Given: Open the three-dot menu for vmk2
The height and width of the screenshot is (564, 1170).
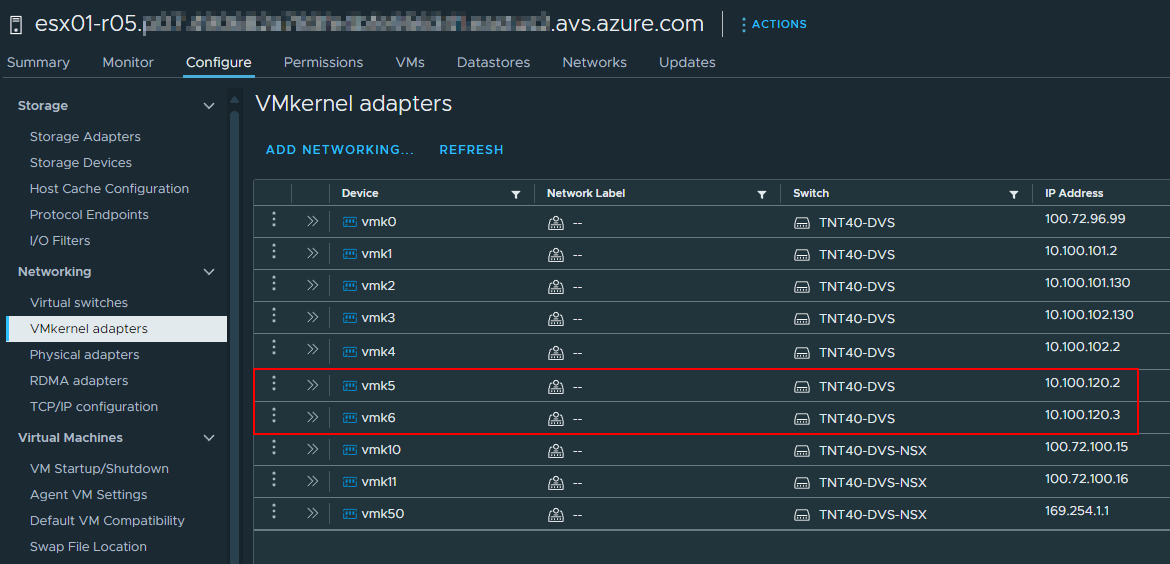Looking at the screenshot, I should point(274,283).
